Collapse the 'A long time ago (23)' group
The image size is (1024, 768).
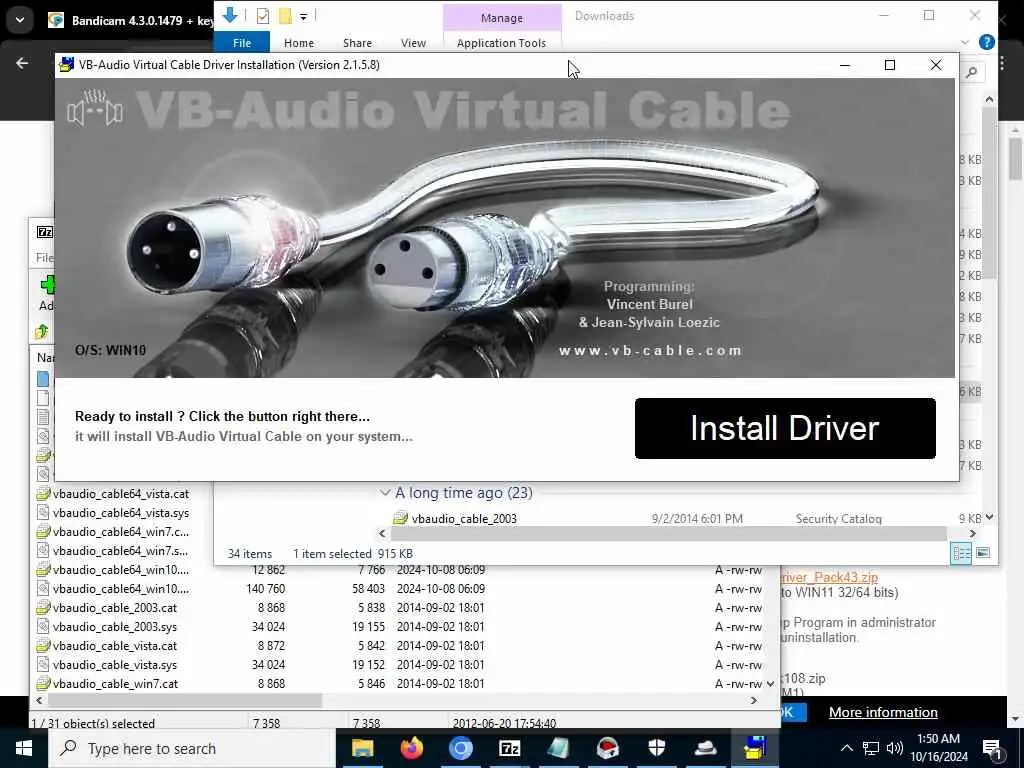click(x=385, y=493)
